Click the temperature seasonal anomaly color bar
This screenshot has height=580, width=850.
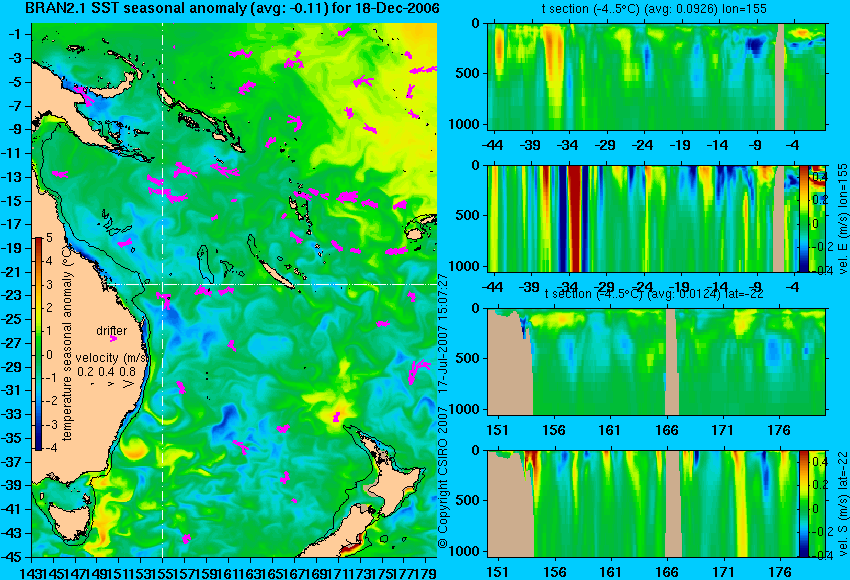pos(38,344)
